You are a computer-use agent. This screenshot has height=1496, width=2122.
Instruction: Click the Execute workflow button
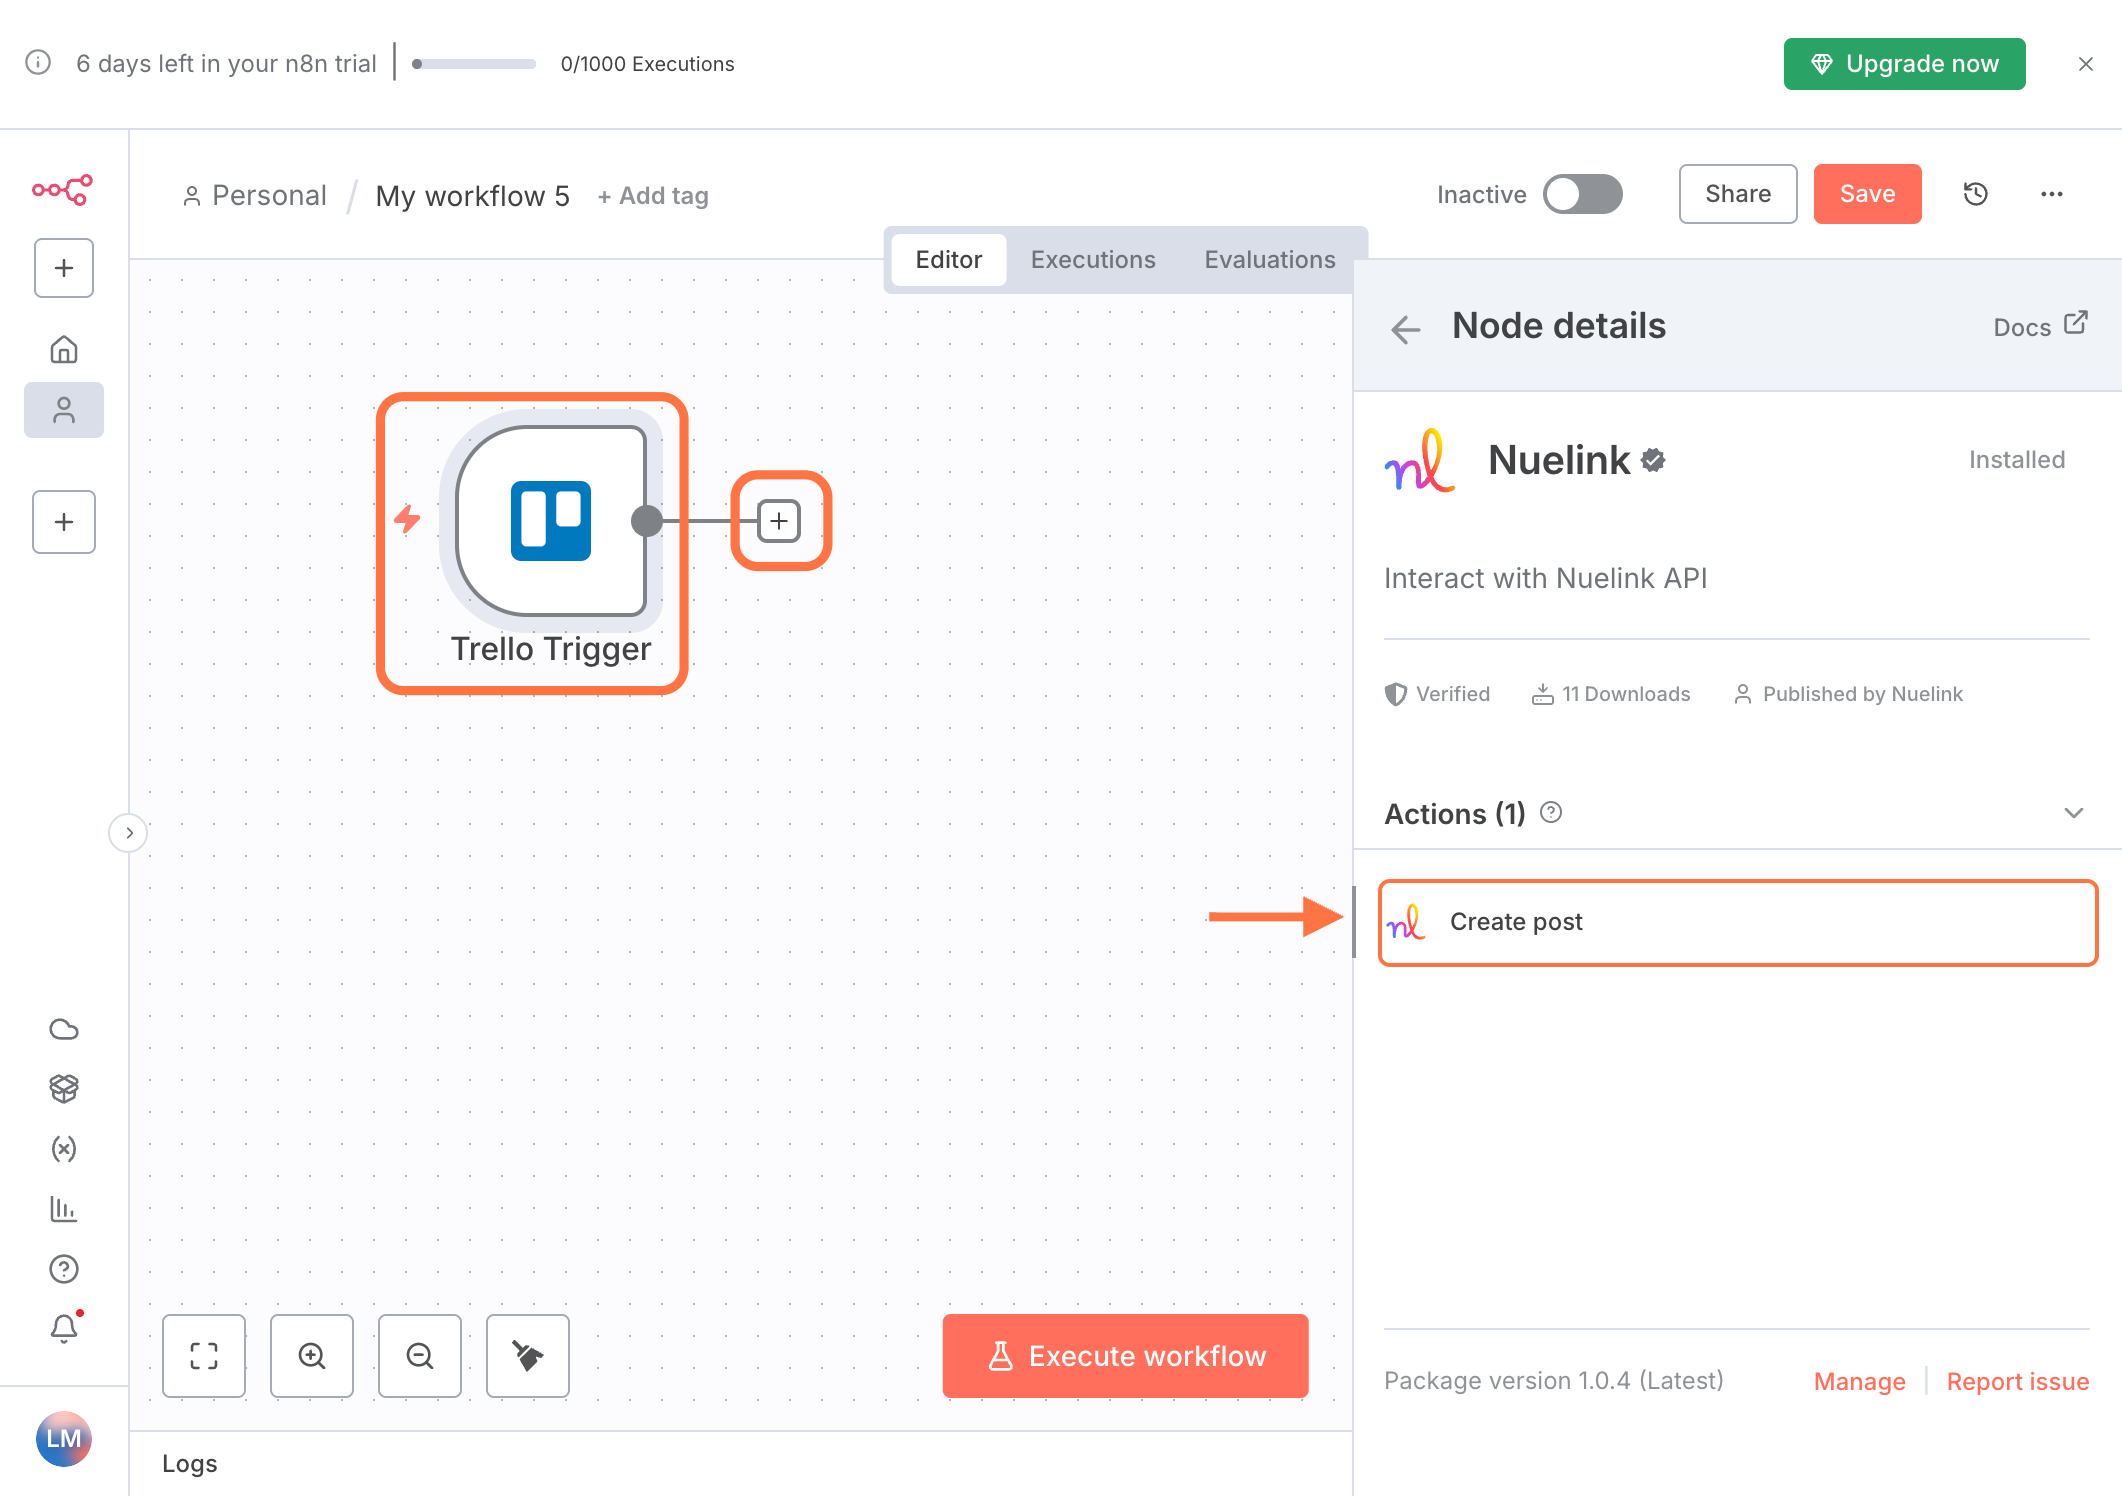(x=1125, y=1356)
